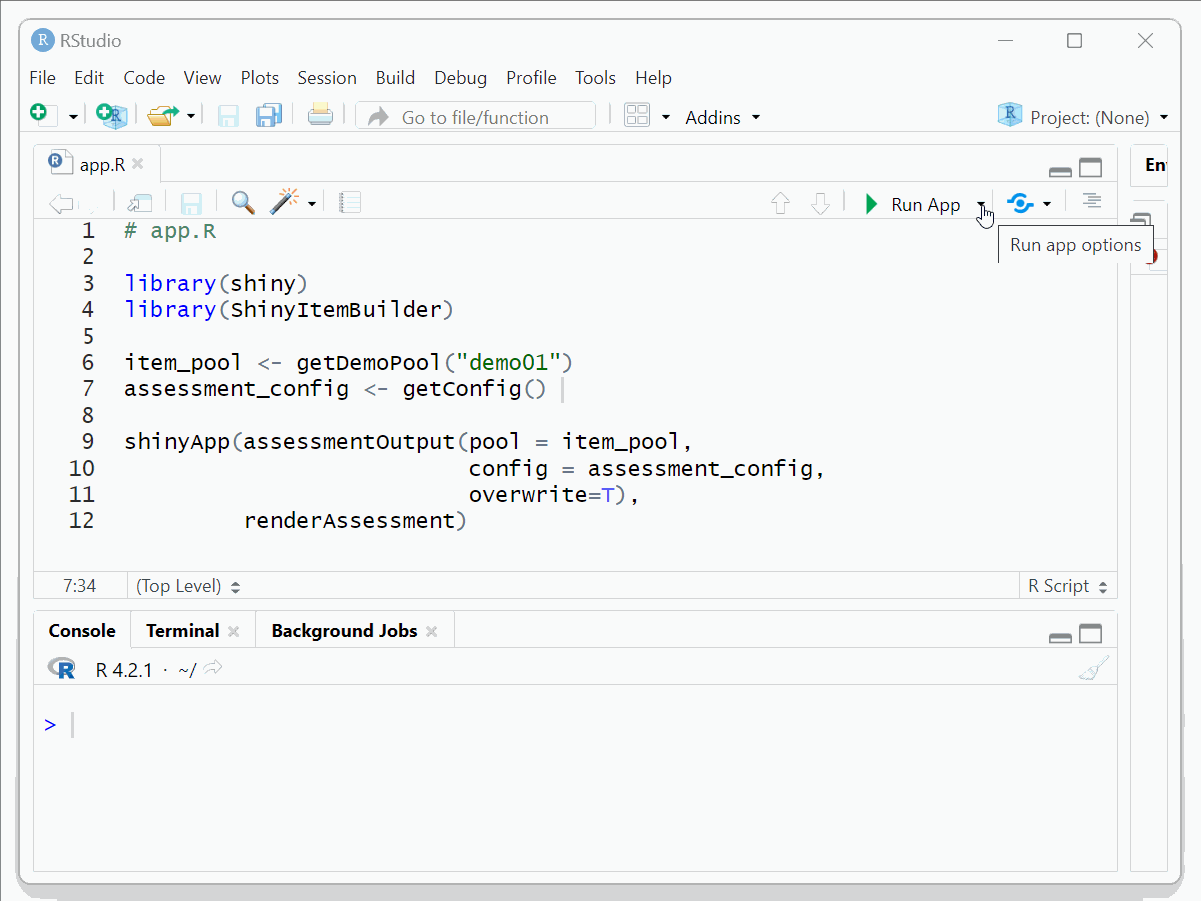Open the Build menu
This screenshot has height=901, width=1201.
pyautogui.click(x=395, y=78)
